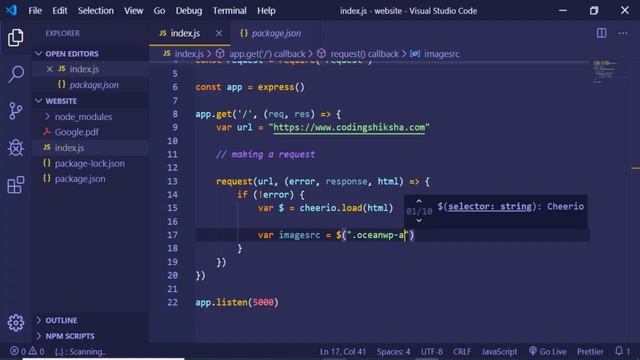Open package.json in the WEBSITE tree
640x360 pixels.
(80, 179)
